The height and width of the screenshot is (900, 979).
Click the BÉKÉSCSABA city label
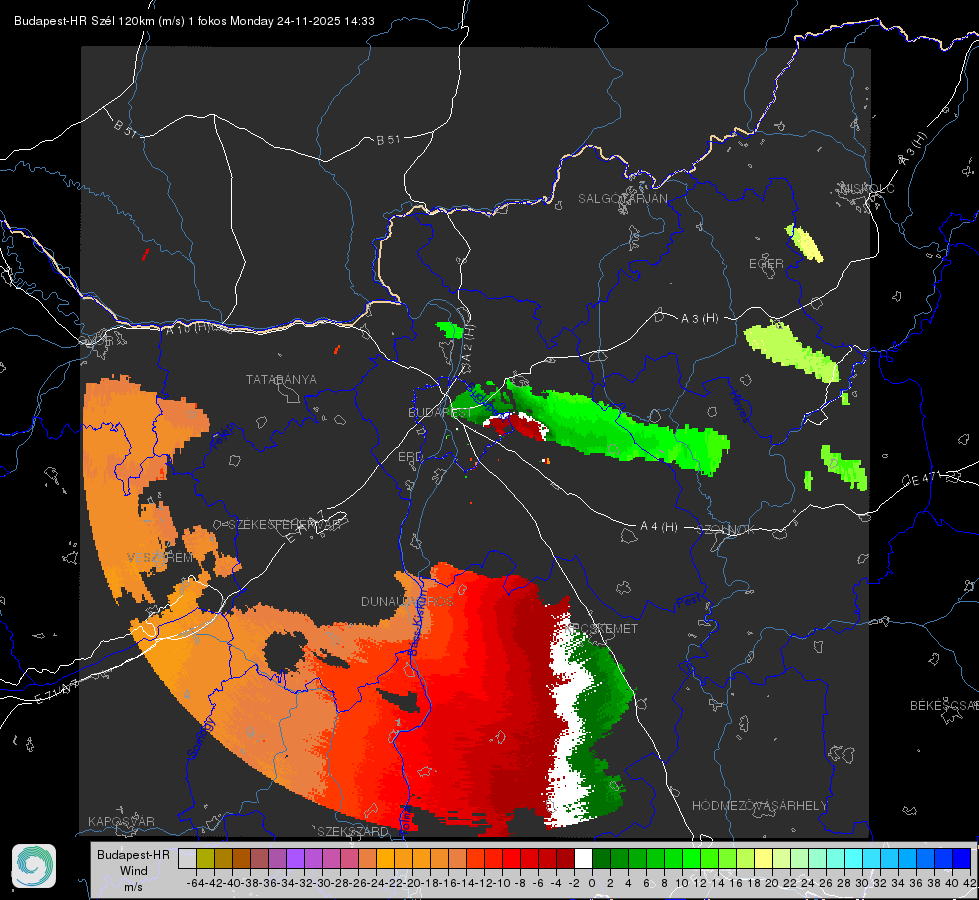(944, 706)
